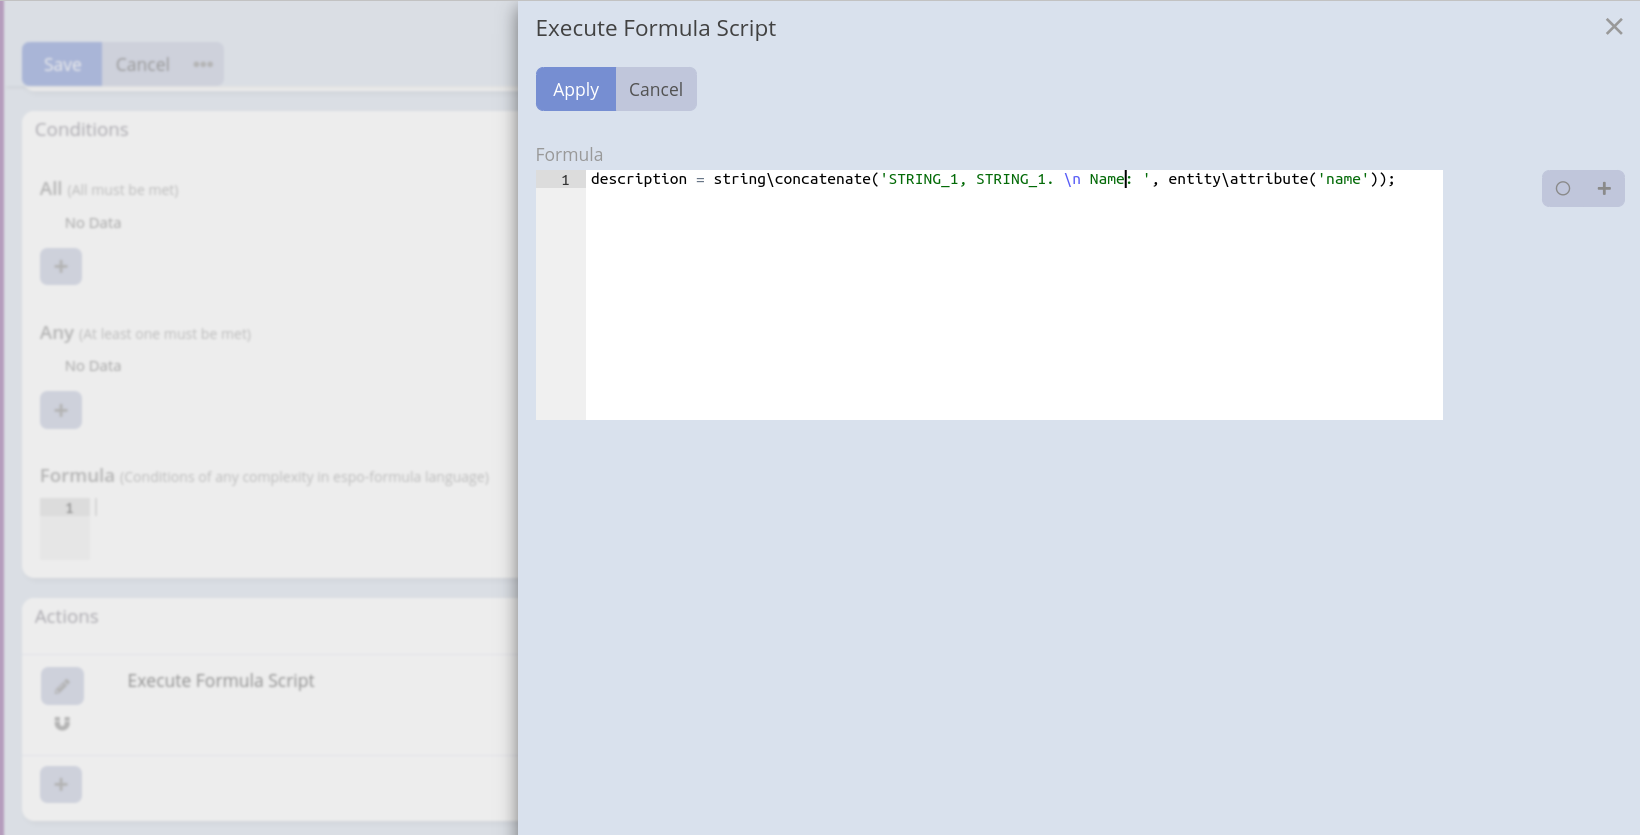1640x835 pixels.
Task: Click the circle check-syntax icon beside formula
Action: [x=1563, y=188]
